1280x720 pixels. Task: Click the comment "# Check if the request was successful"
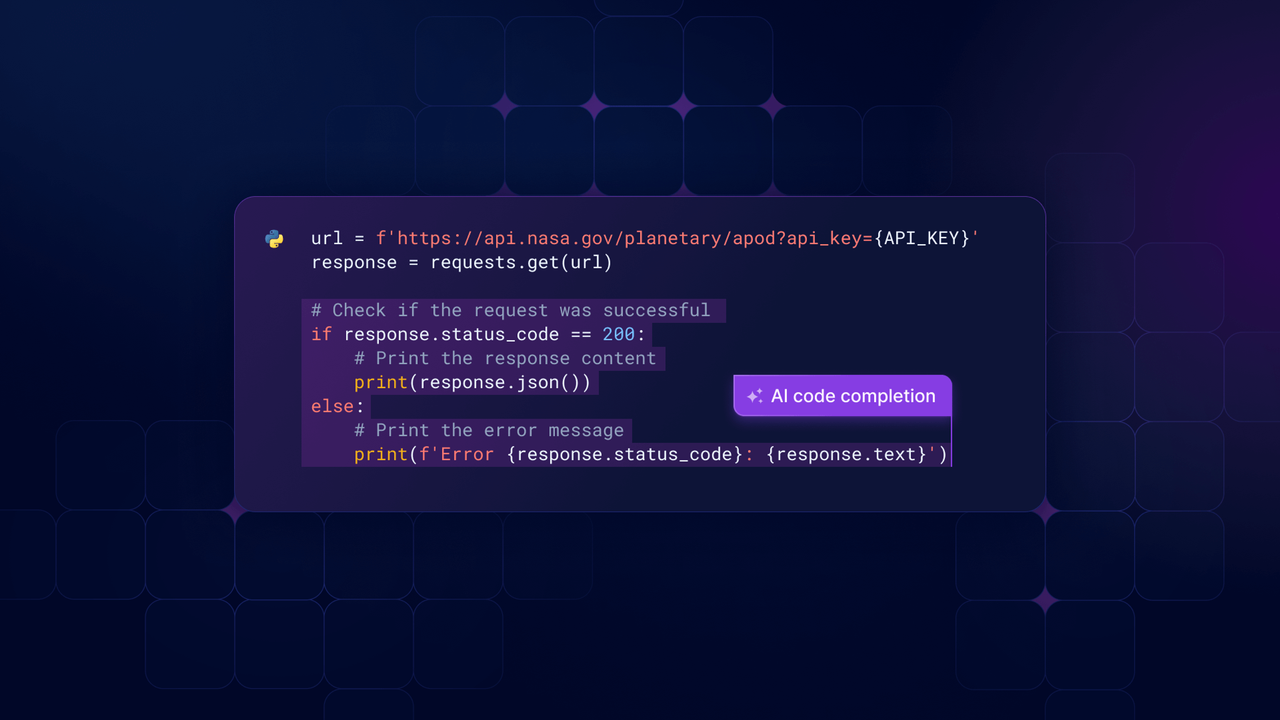511,310
